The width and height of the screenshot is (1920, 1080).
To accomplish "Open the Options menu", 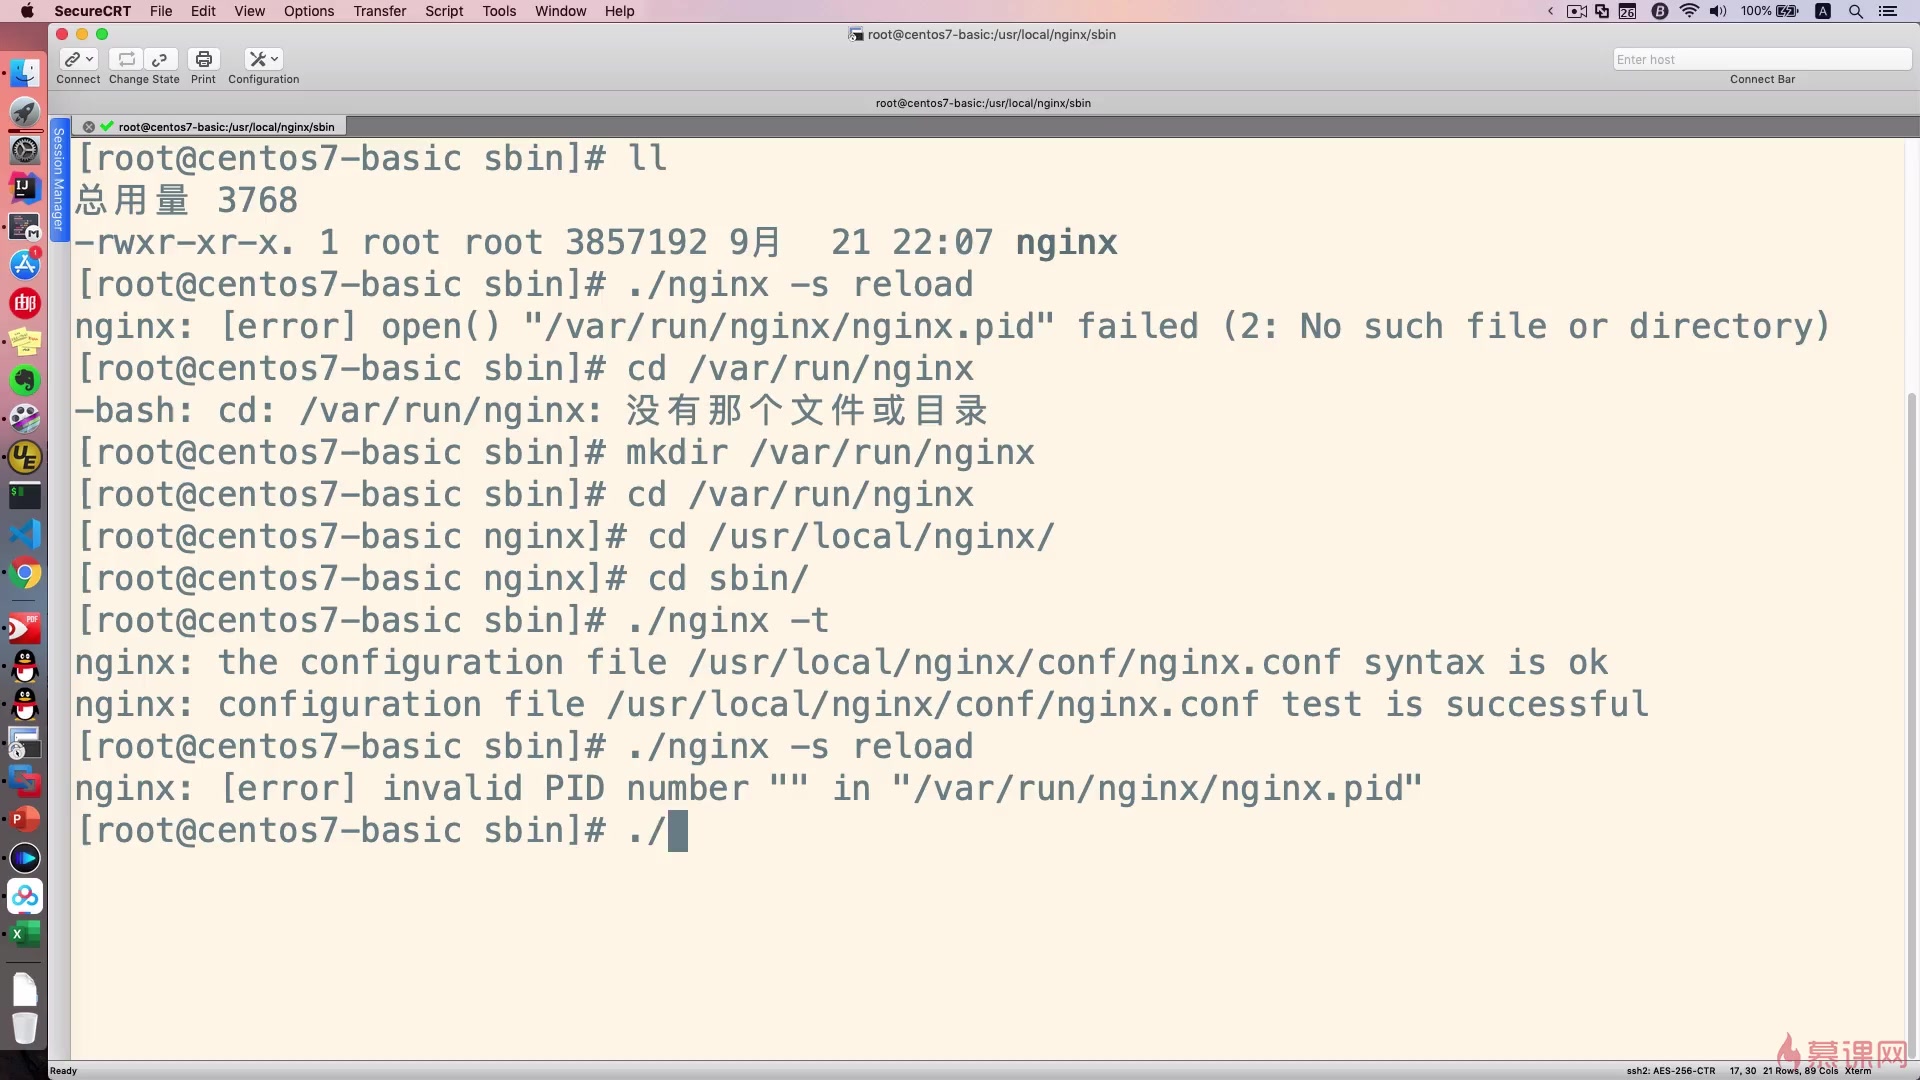I will coord(309,11).
